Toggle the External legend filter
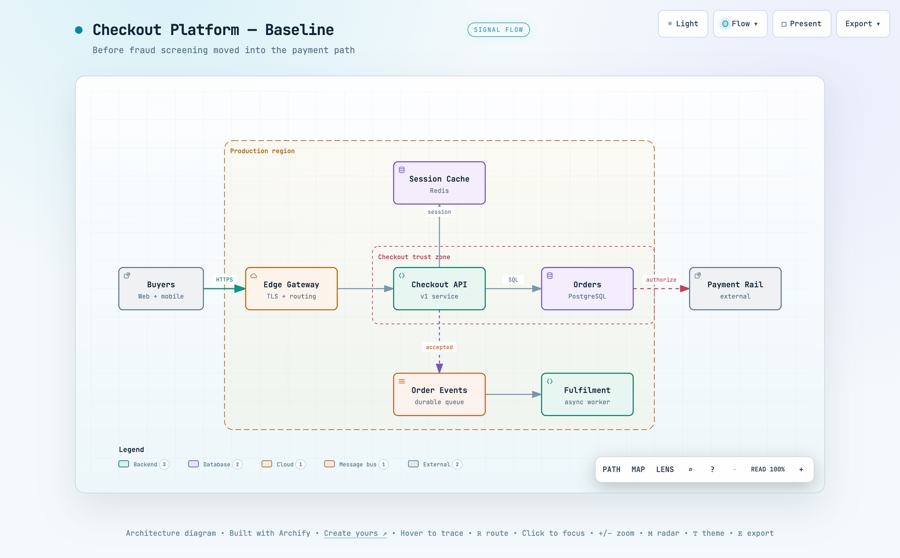 (435, 464)
